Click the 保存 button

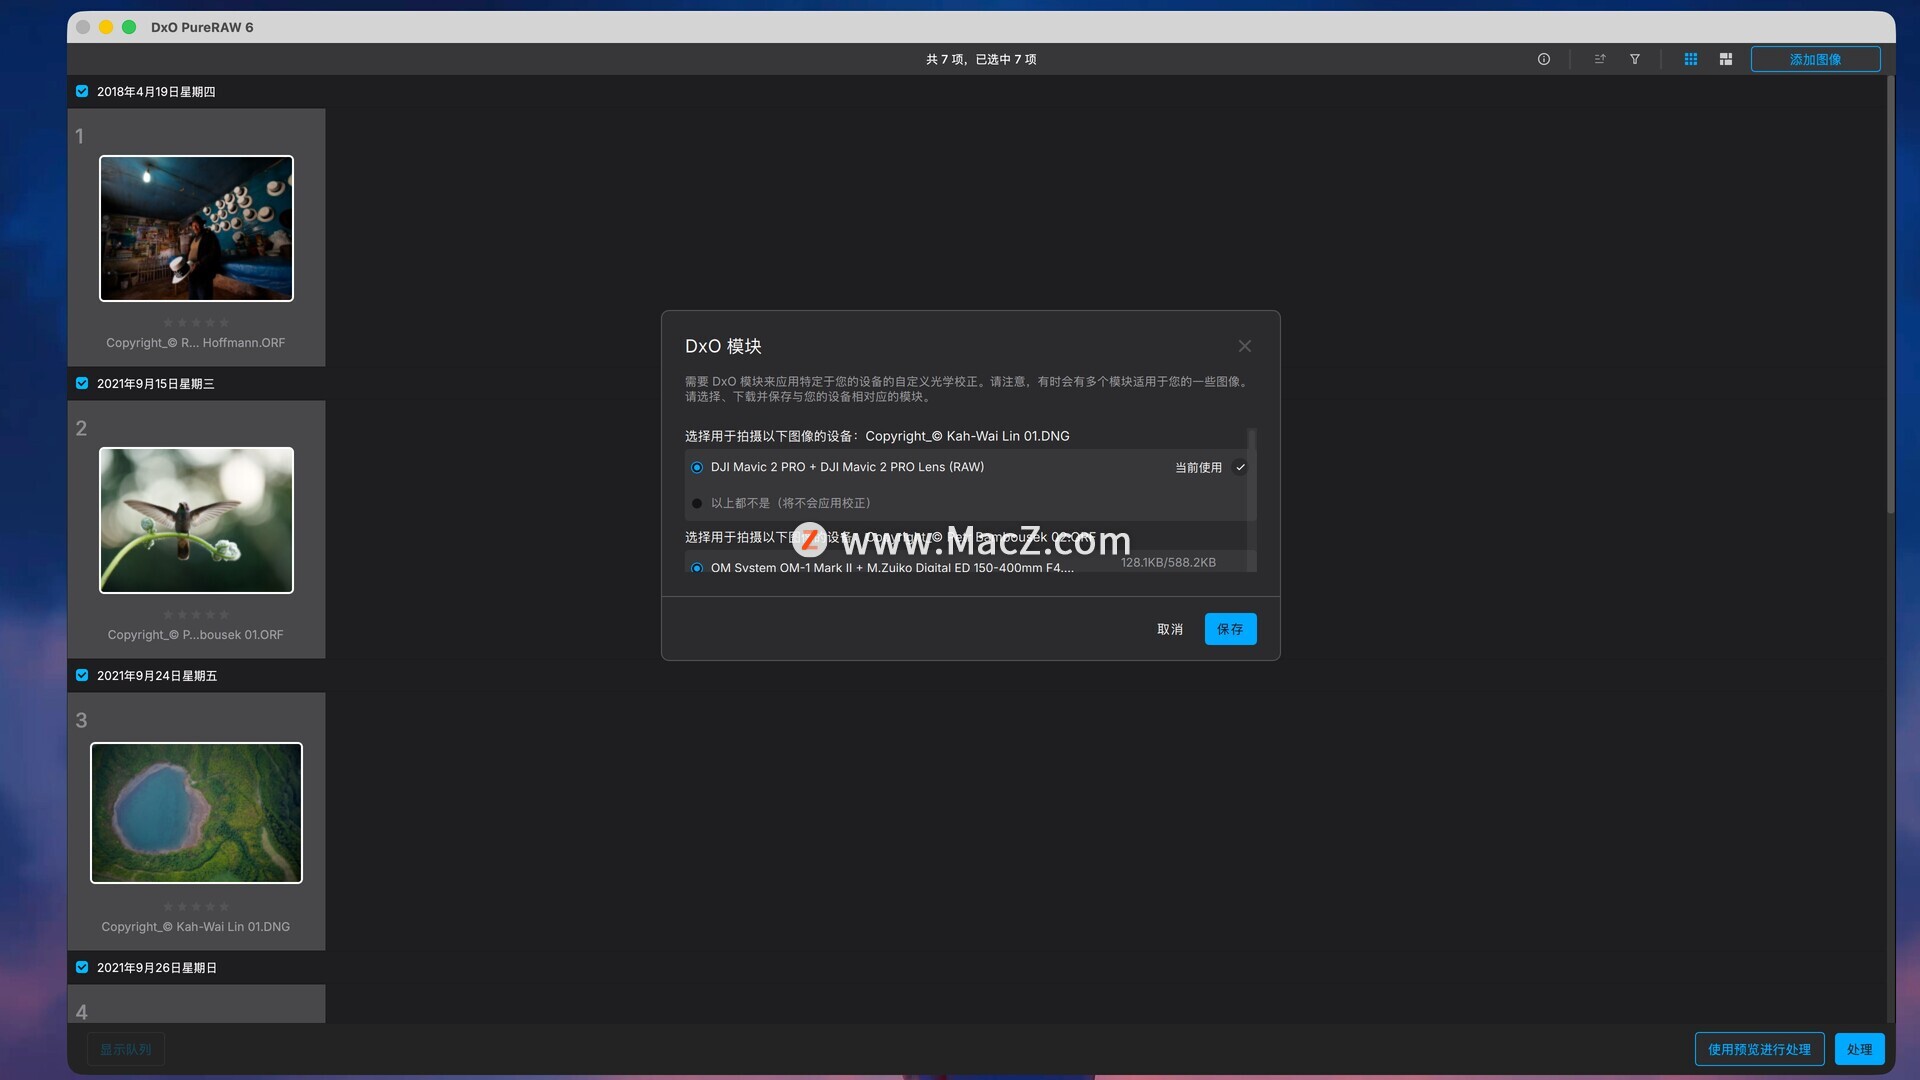[x=1230, y=629]
